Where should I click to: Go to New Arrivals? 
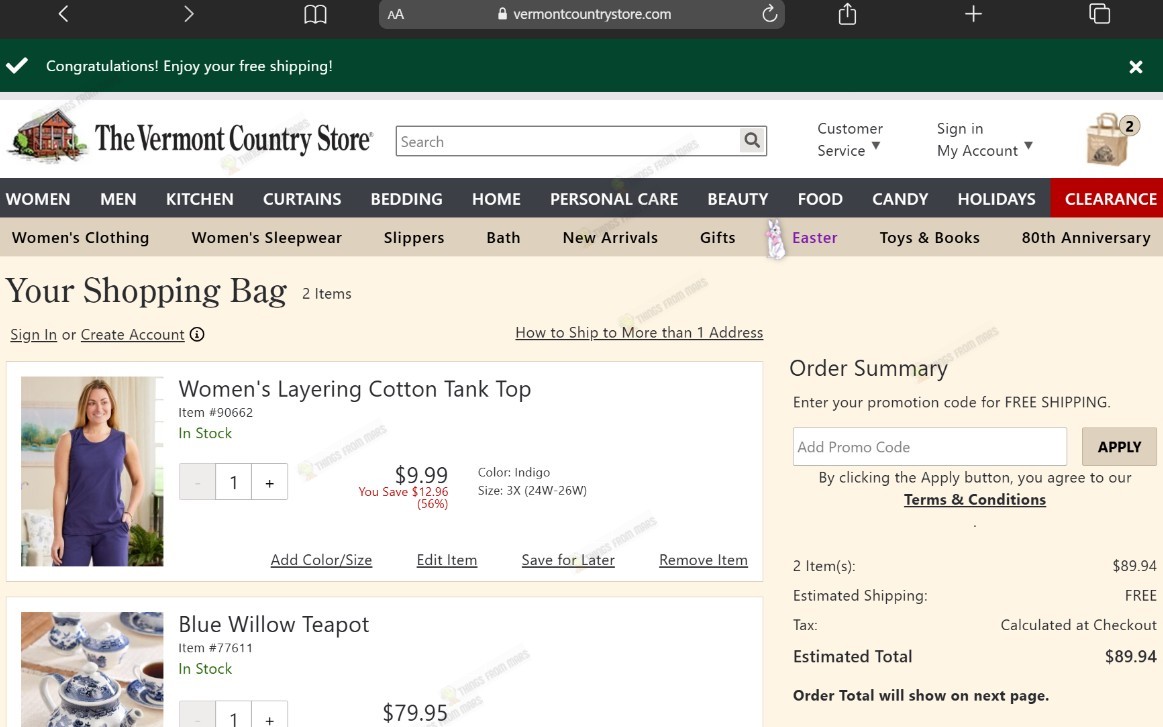coord(610,237)
